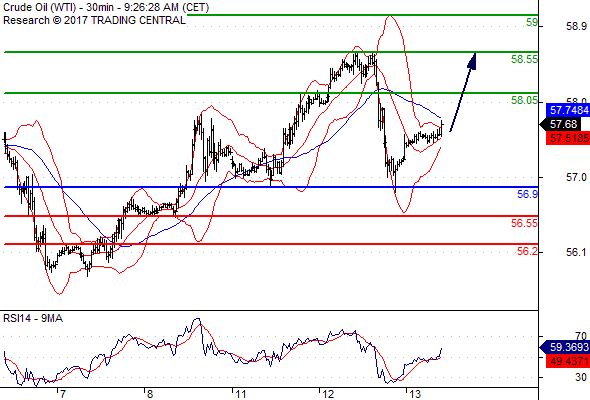Screen dimensions: 590x400
Task: Click the 58.55 green resistance label
Action: pyautogui.click(x=524, y=59)
